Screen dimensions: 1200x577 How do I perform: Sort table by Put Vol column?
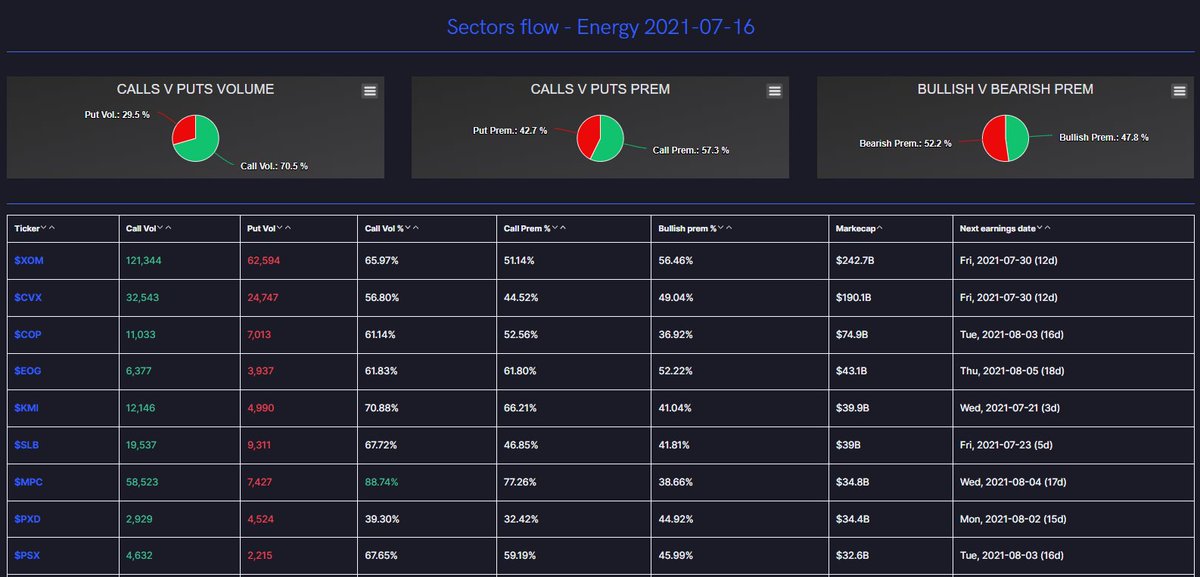coord(269,229)
